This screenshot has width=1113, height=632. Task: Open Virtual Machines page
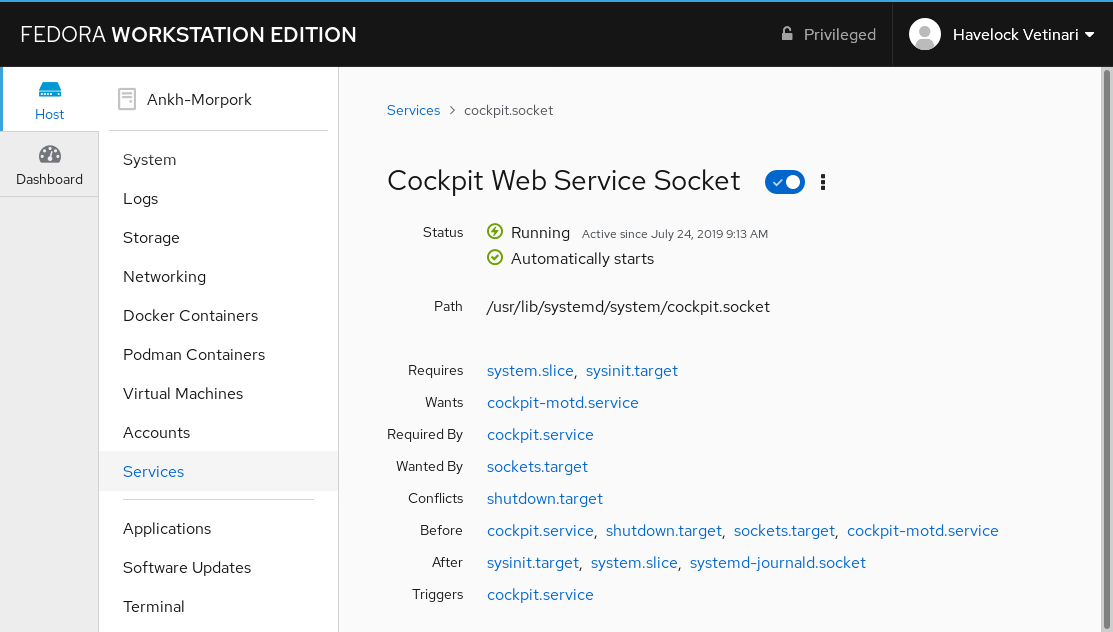tap(183, 394)
